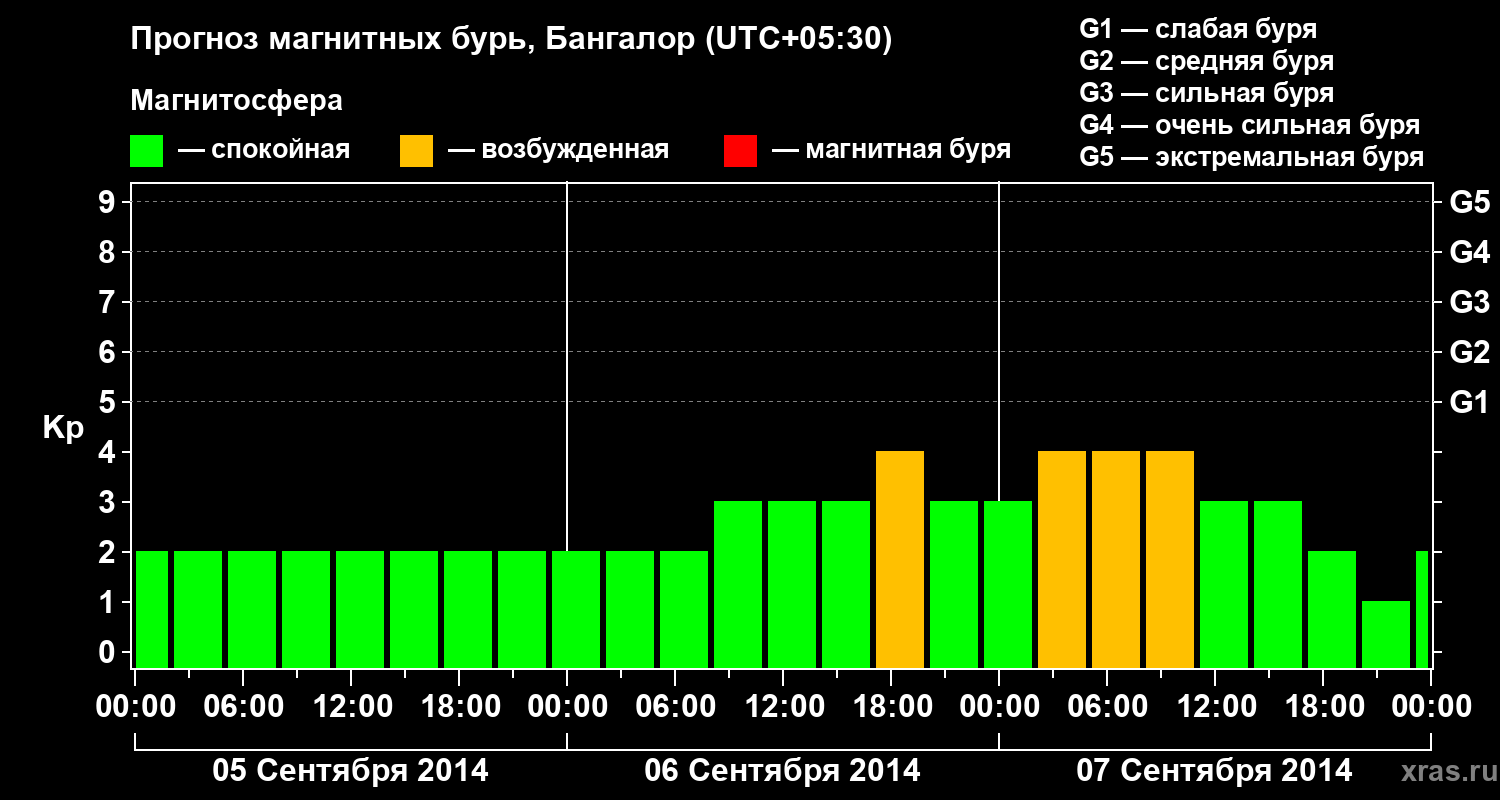
Task: Click the G1 — слабая буря legend line
Action: [x=1198, y=29]
